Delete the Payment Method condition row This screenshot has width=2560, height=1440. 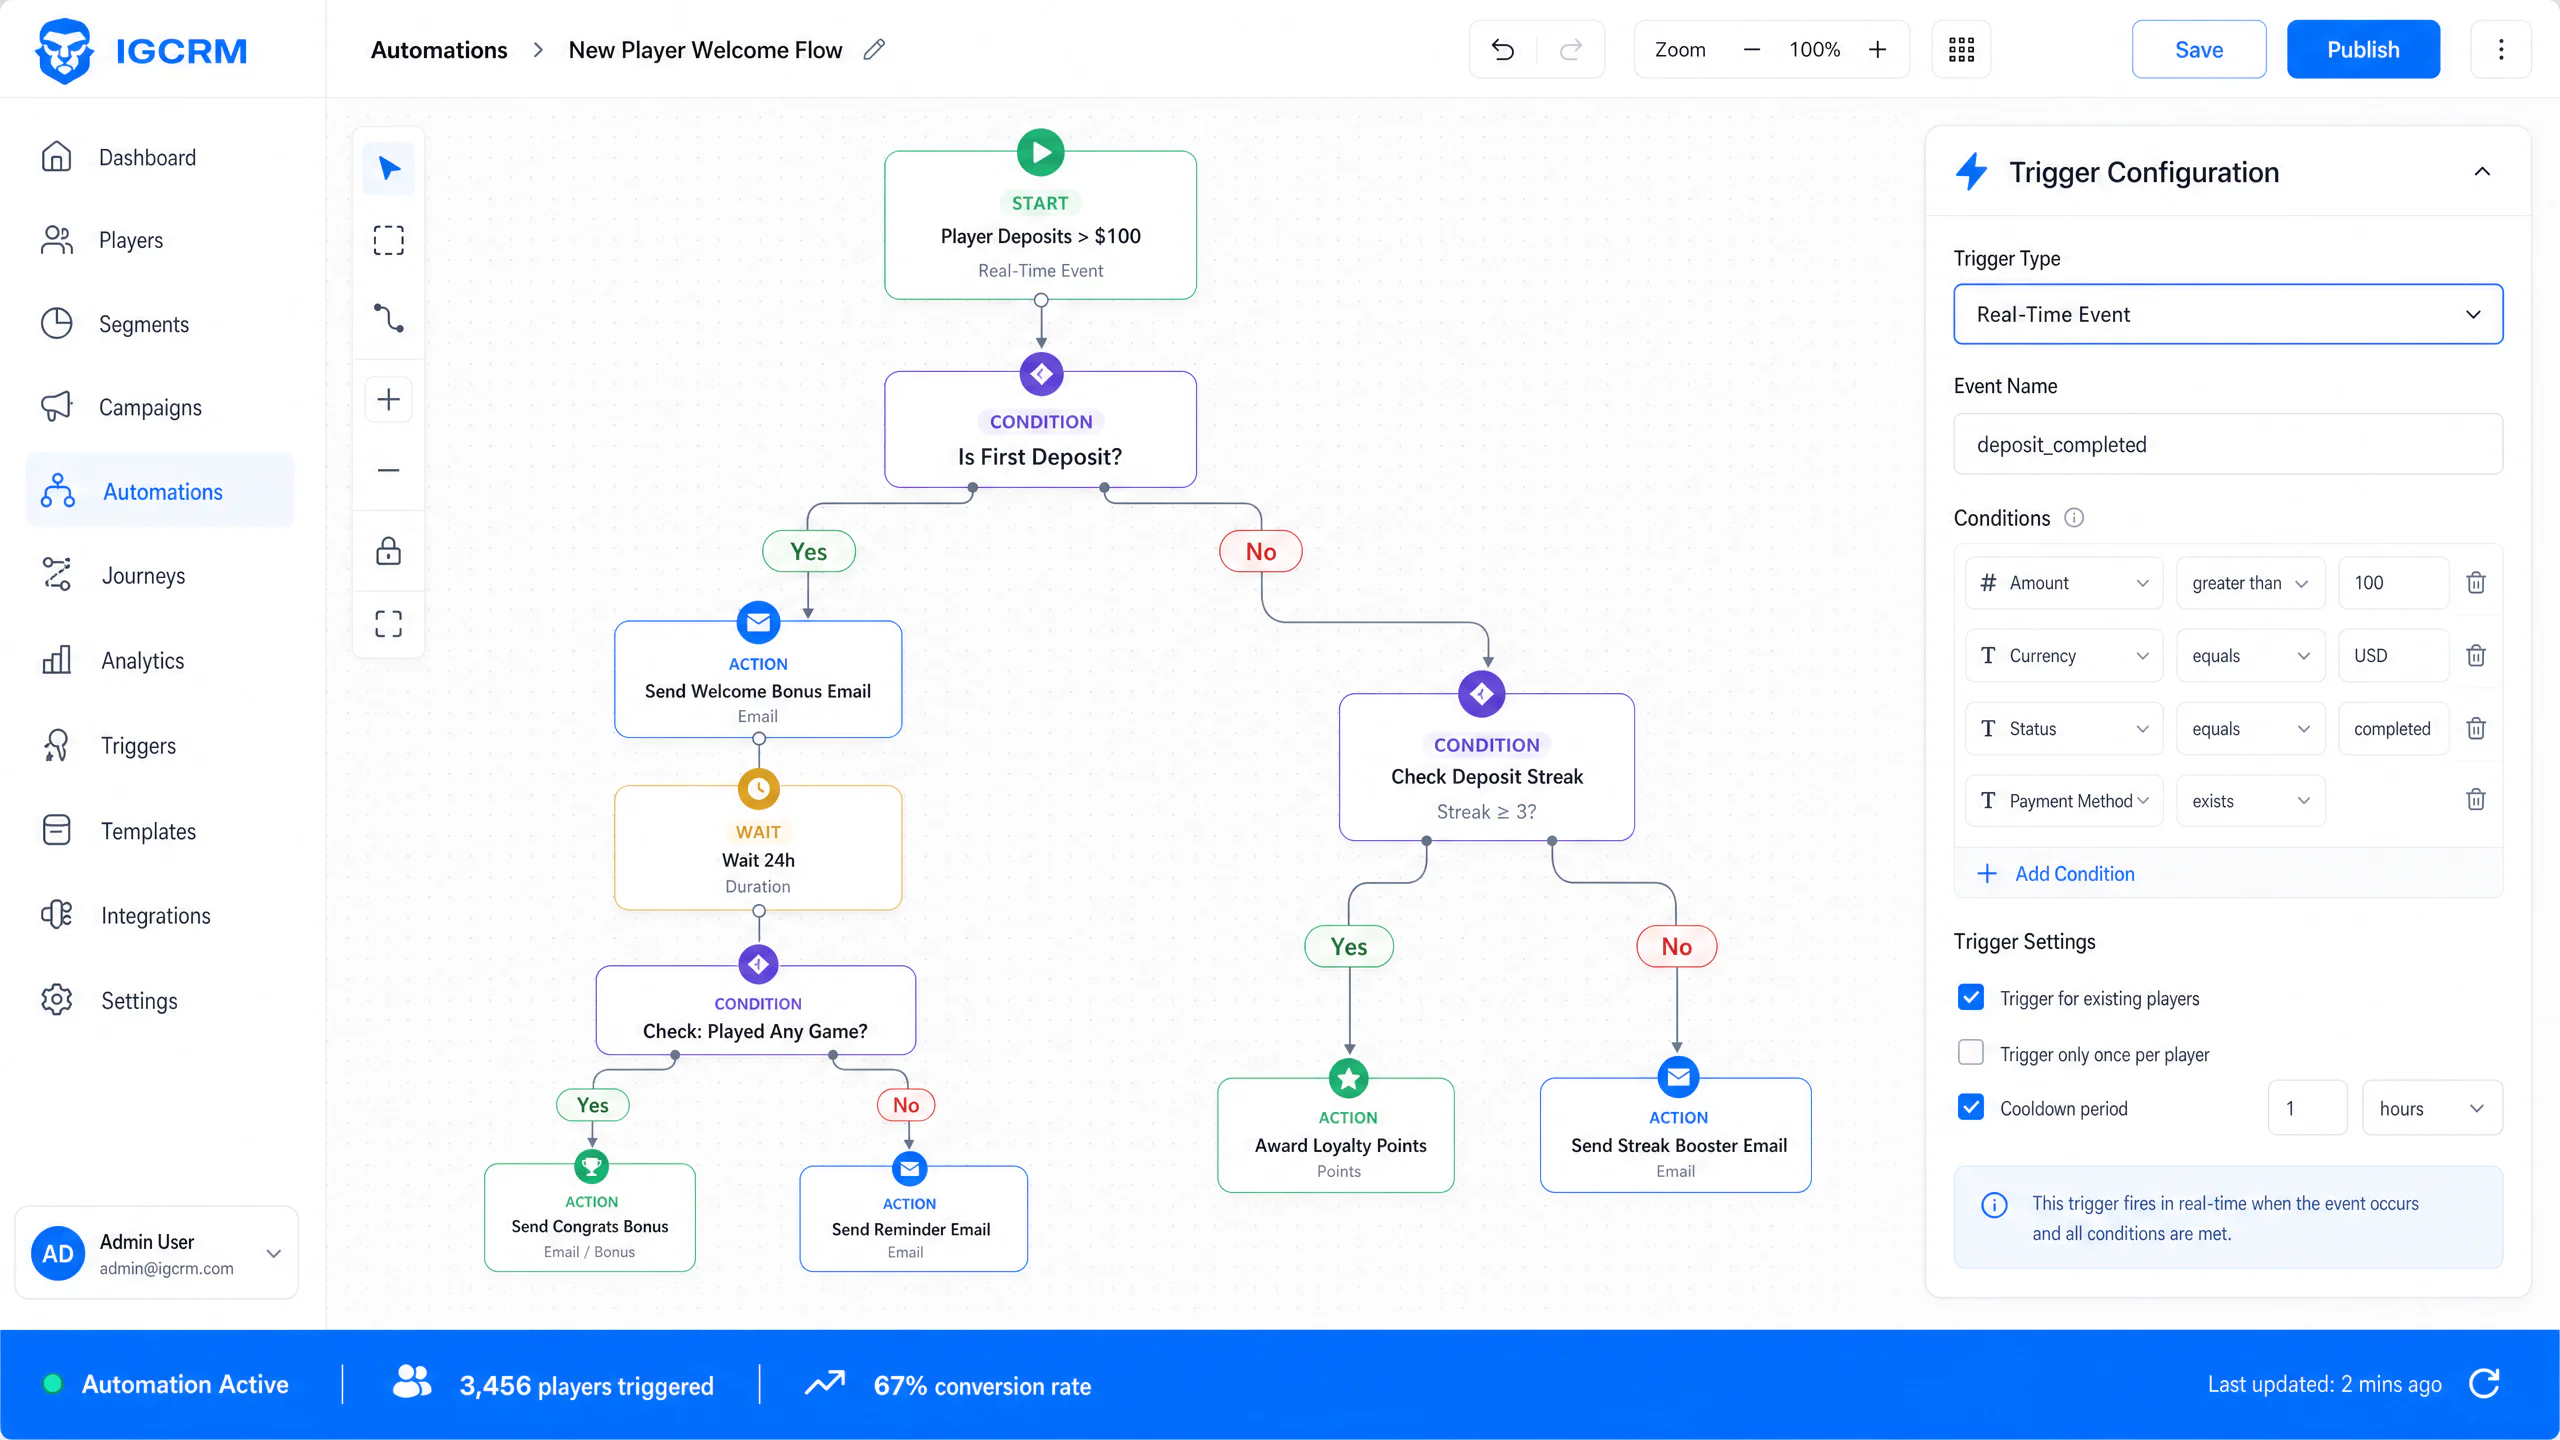tap(2476, 799)
